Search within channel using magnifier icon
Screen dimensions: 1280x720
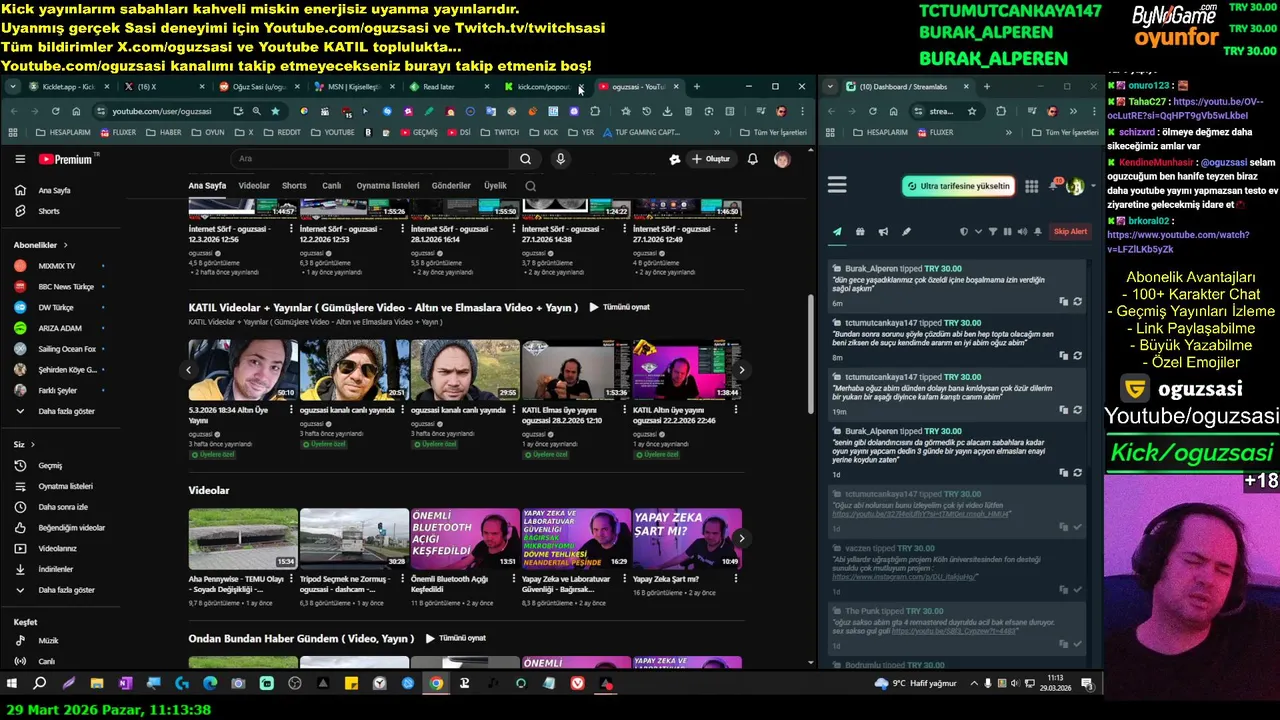530,186
